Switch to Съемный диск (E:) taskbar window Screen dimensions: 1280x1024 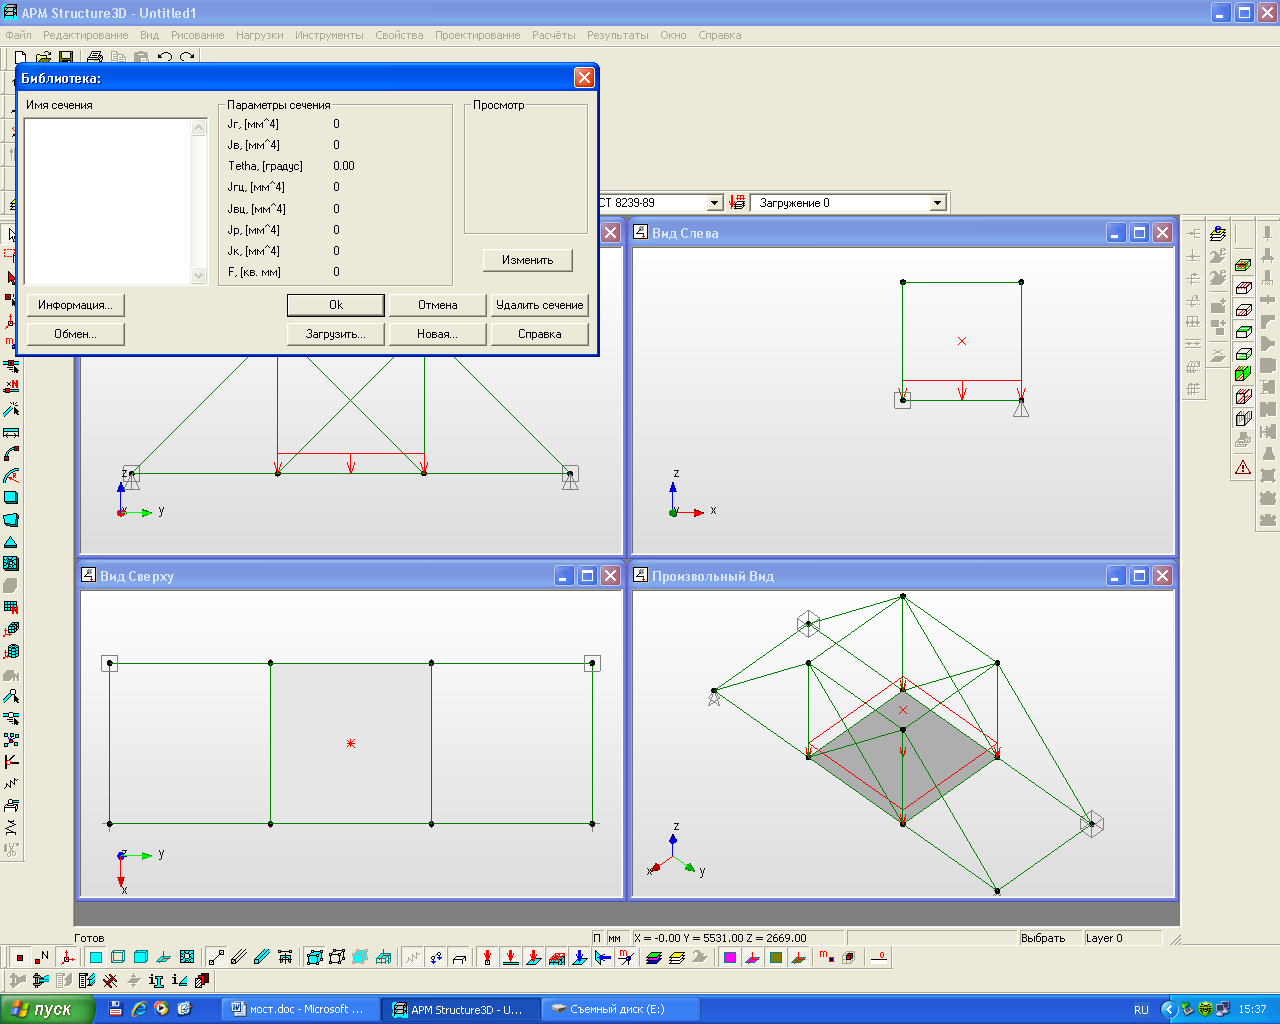pos(621,1009)
